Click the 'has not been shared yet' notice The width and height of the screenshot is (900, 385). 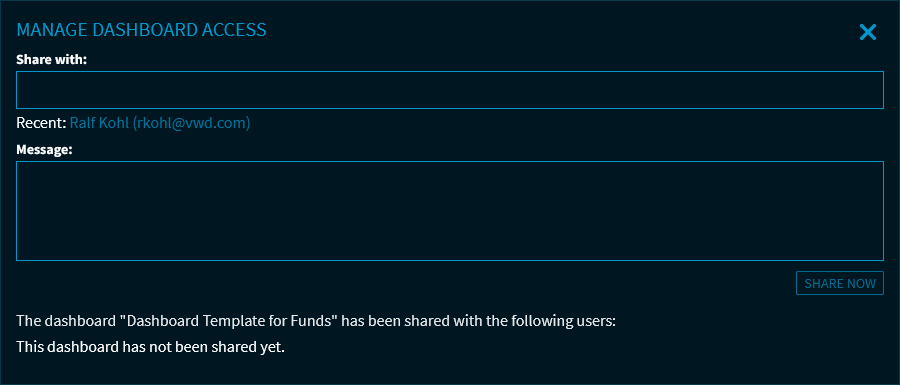point(150,347)
